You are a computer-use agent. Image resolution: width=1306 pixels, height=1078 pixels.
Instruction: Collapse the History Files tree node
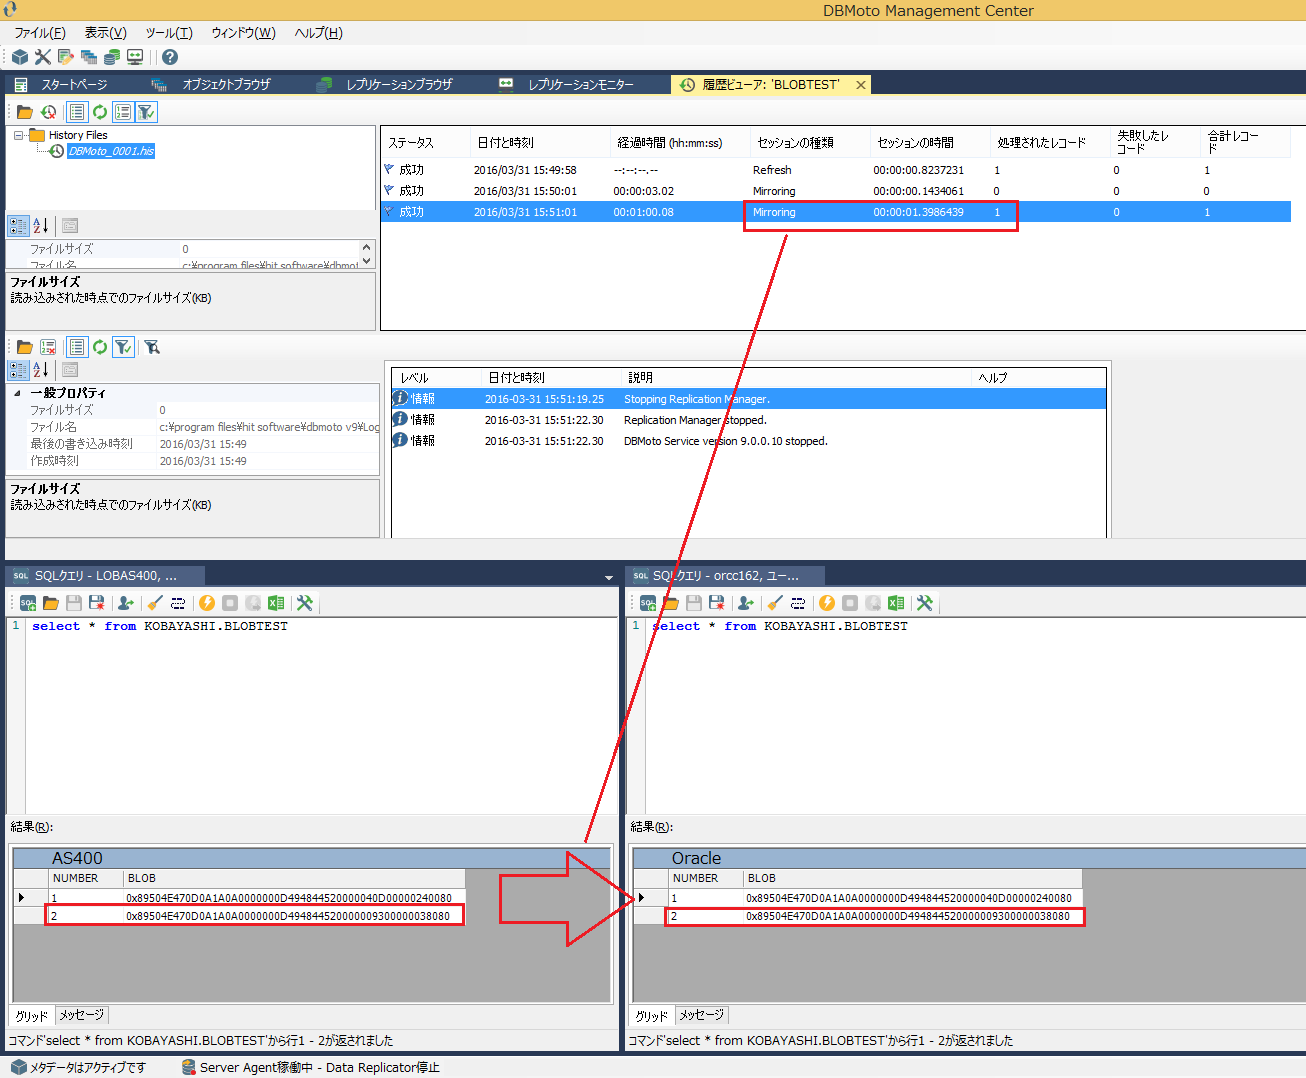tap(18, 135)
